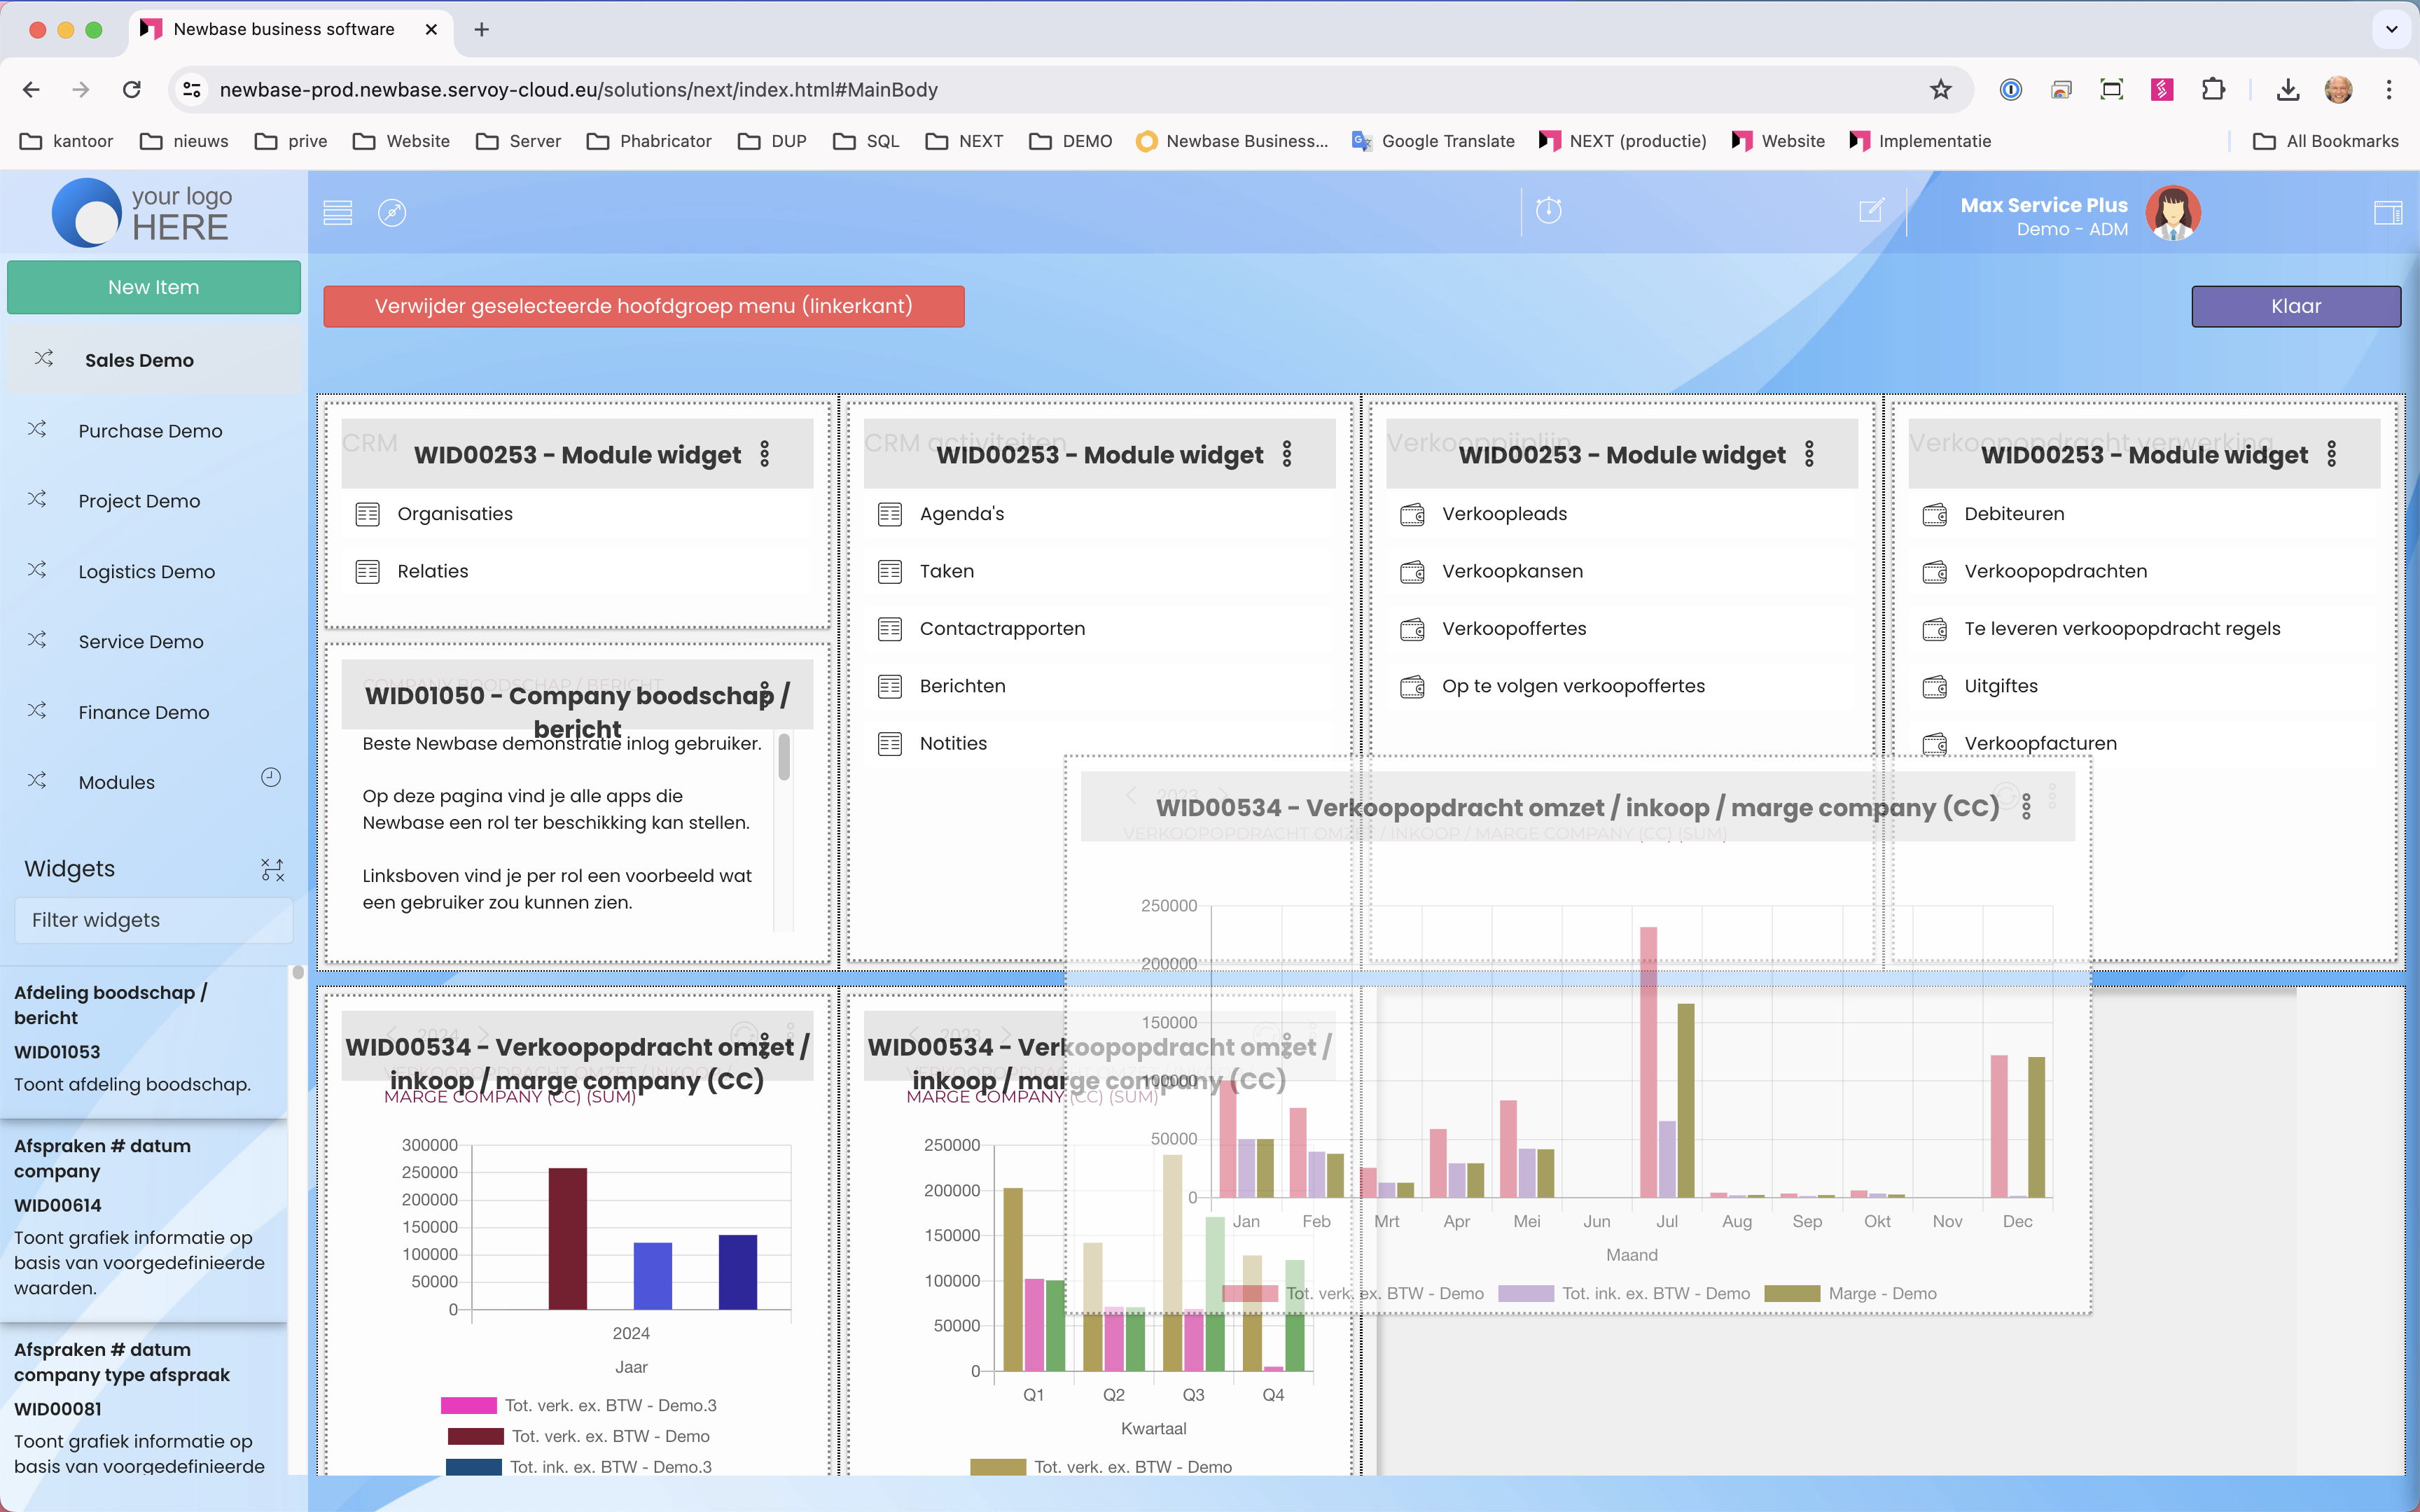This screenshot has height=1512, width=2420.
Task: Open the Verkoopoffertes module item
Action: point(1513,628)
